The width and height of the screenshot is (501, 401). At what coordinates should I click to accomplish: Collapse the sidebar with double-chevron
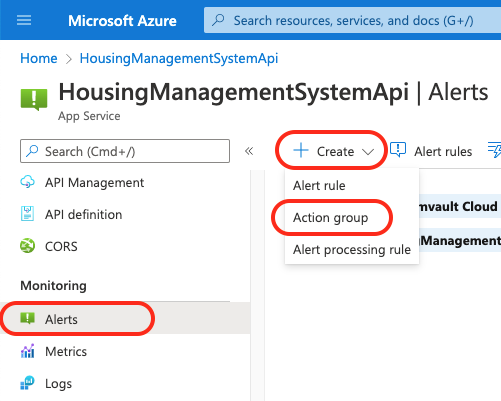click(x=249, y=151)
